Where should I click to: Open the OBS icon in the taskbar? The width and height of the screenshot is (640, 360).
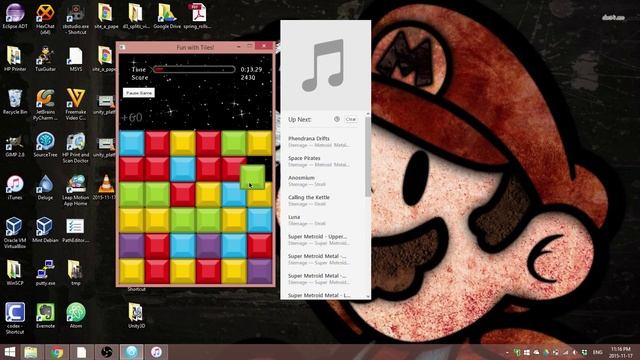coord(107,352)
